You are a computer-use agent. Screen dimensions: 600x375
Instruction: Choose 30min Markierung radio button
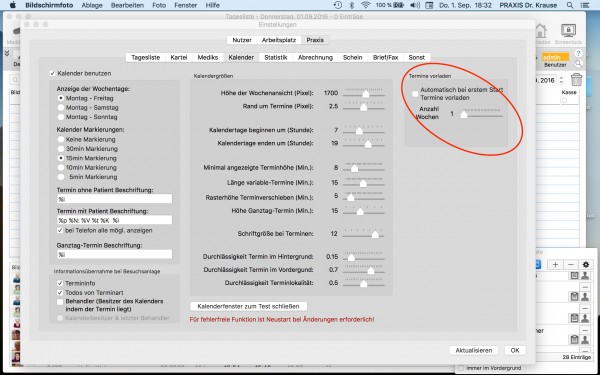[60, 148]
